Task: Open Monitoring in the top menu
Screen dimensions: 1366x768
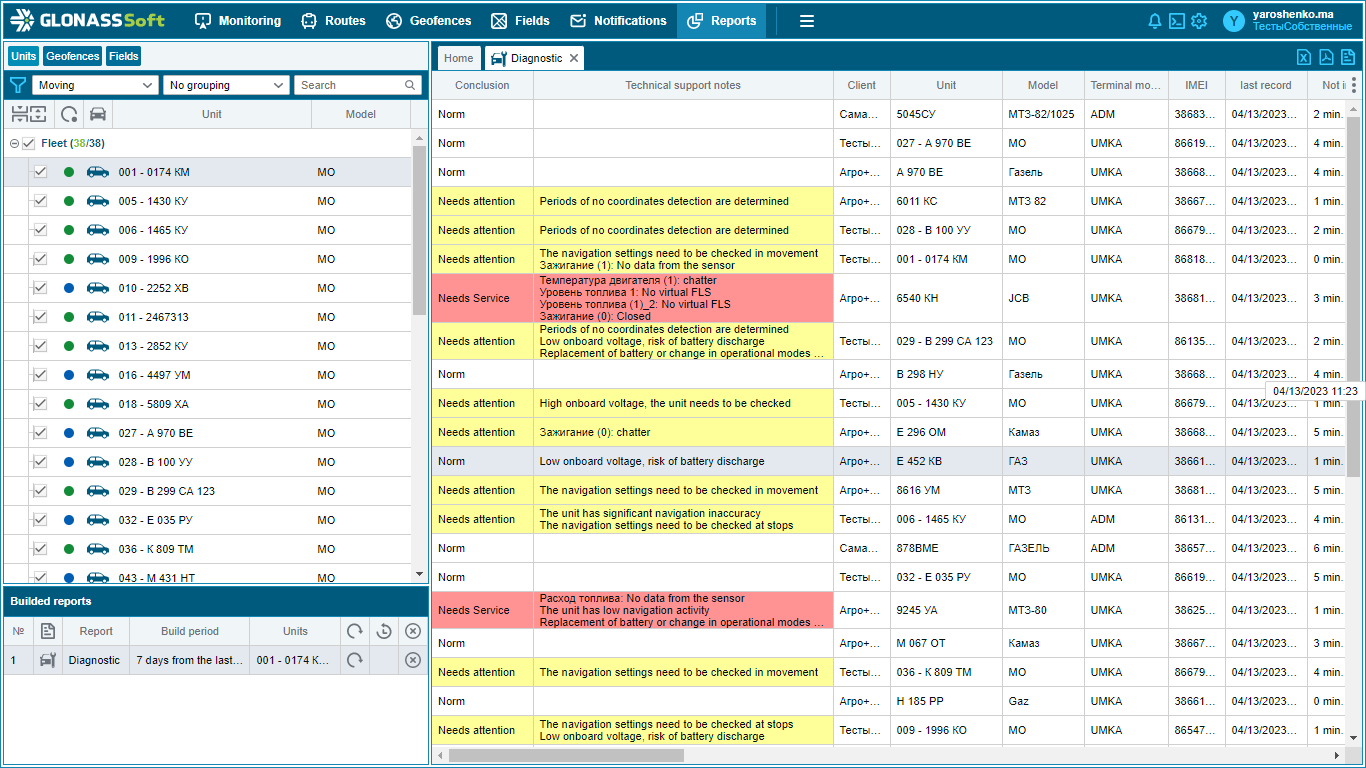Action: pos(238,21)
